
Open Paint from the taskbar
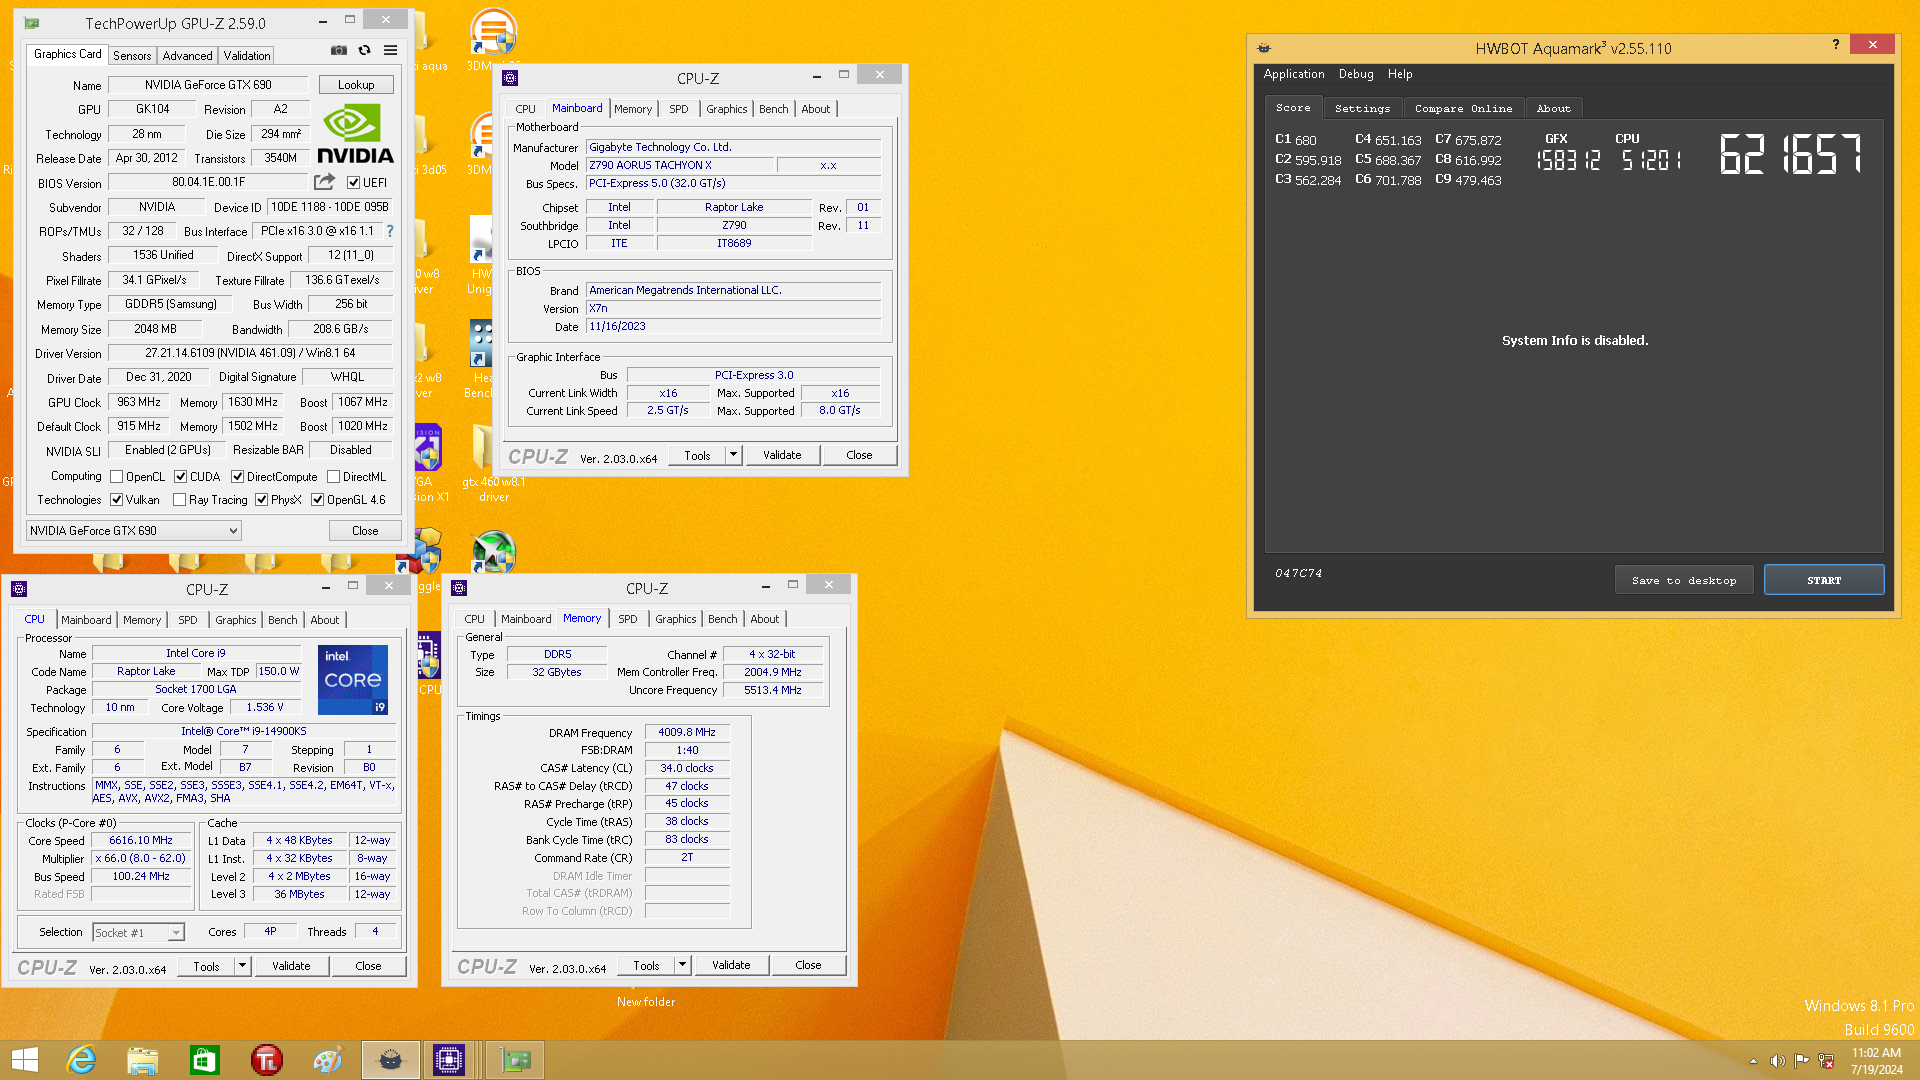(x=328, y=1060)
